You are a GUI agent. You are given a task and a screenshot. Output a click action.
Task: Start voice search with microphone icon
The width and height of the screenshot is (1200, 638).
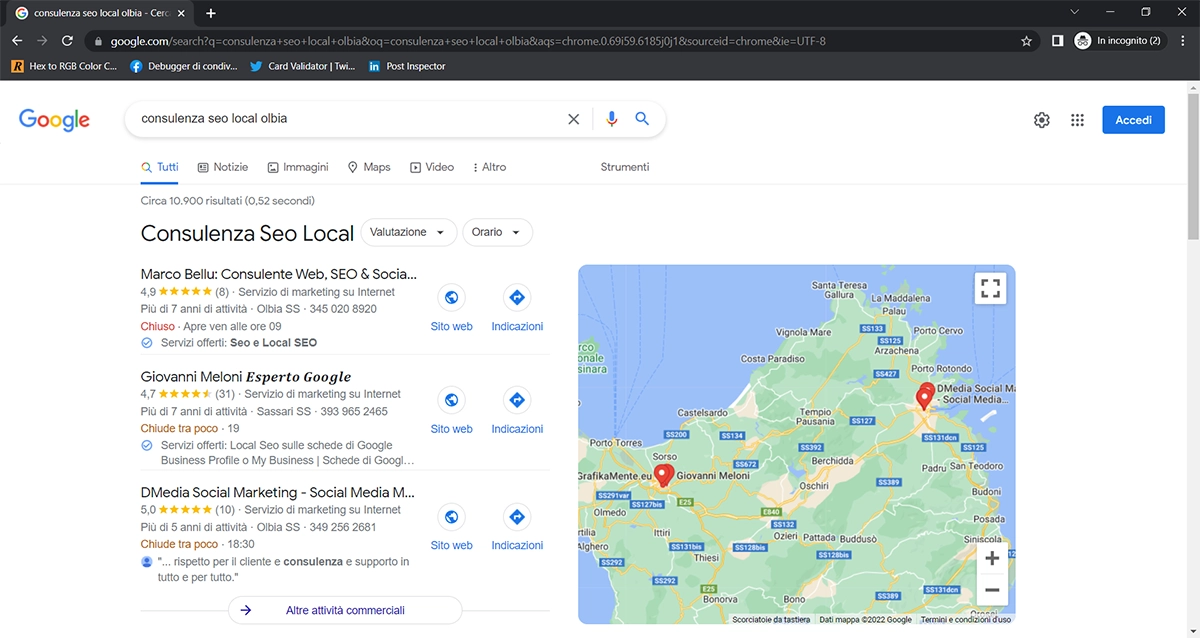tap(612, 119)
